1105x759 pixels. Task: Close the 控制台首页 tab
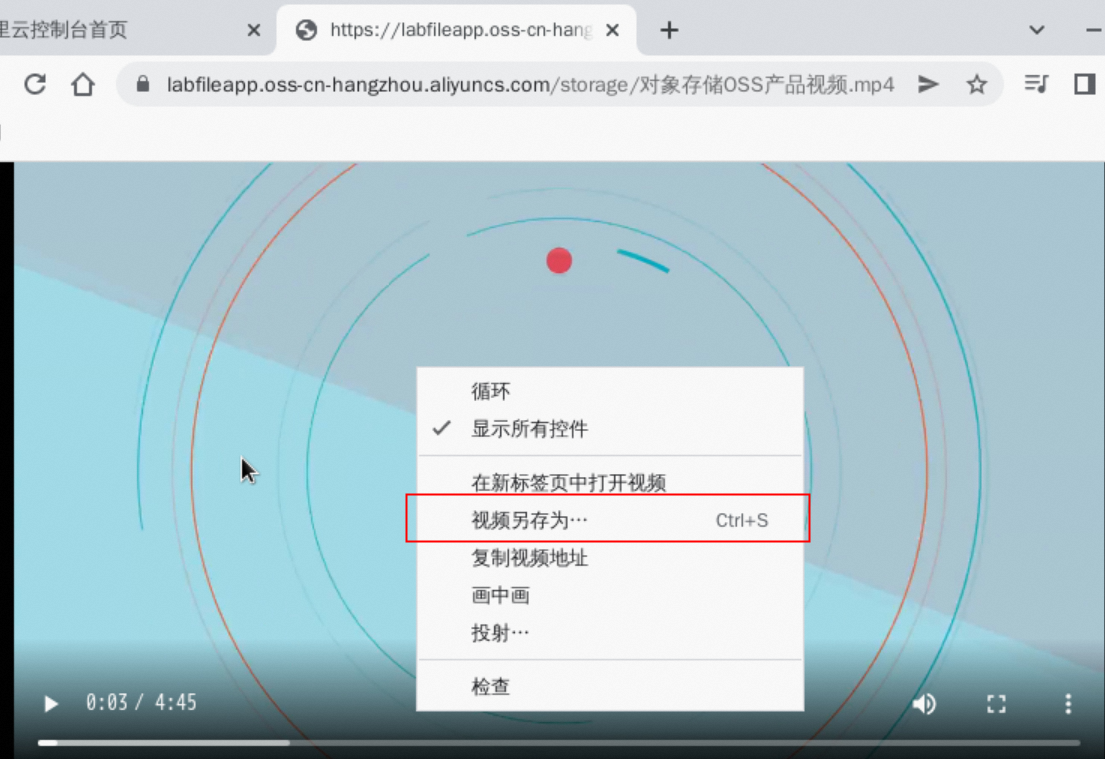point(254,30)
